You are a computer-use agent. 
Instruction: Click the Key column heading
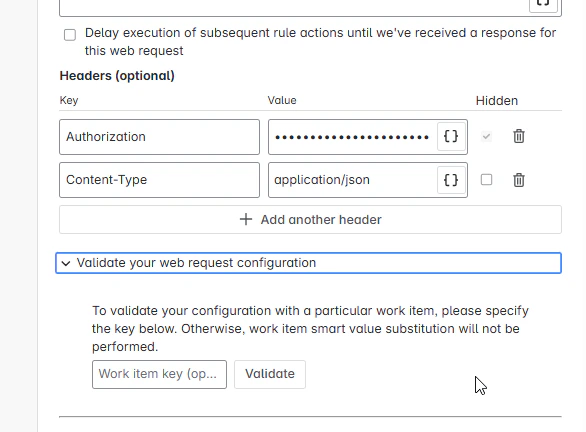(69, 101)
